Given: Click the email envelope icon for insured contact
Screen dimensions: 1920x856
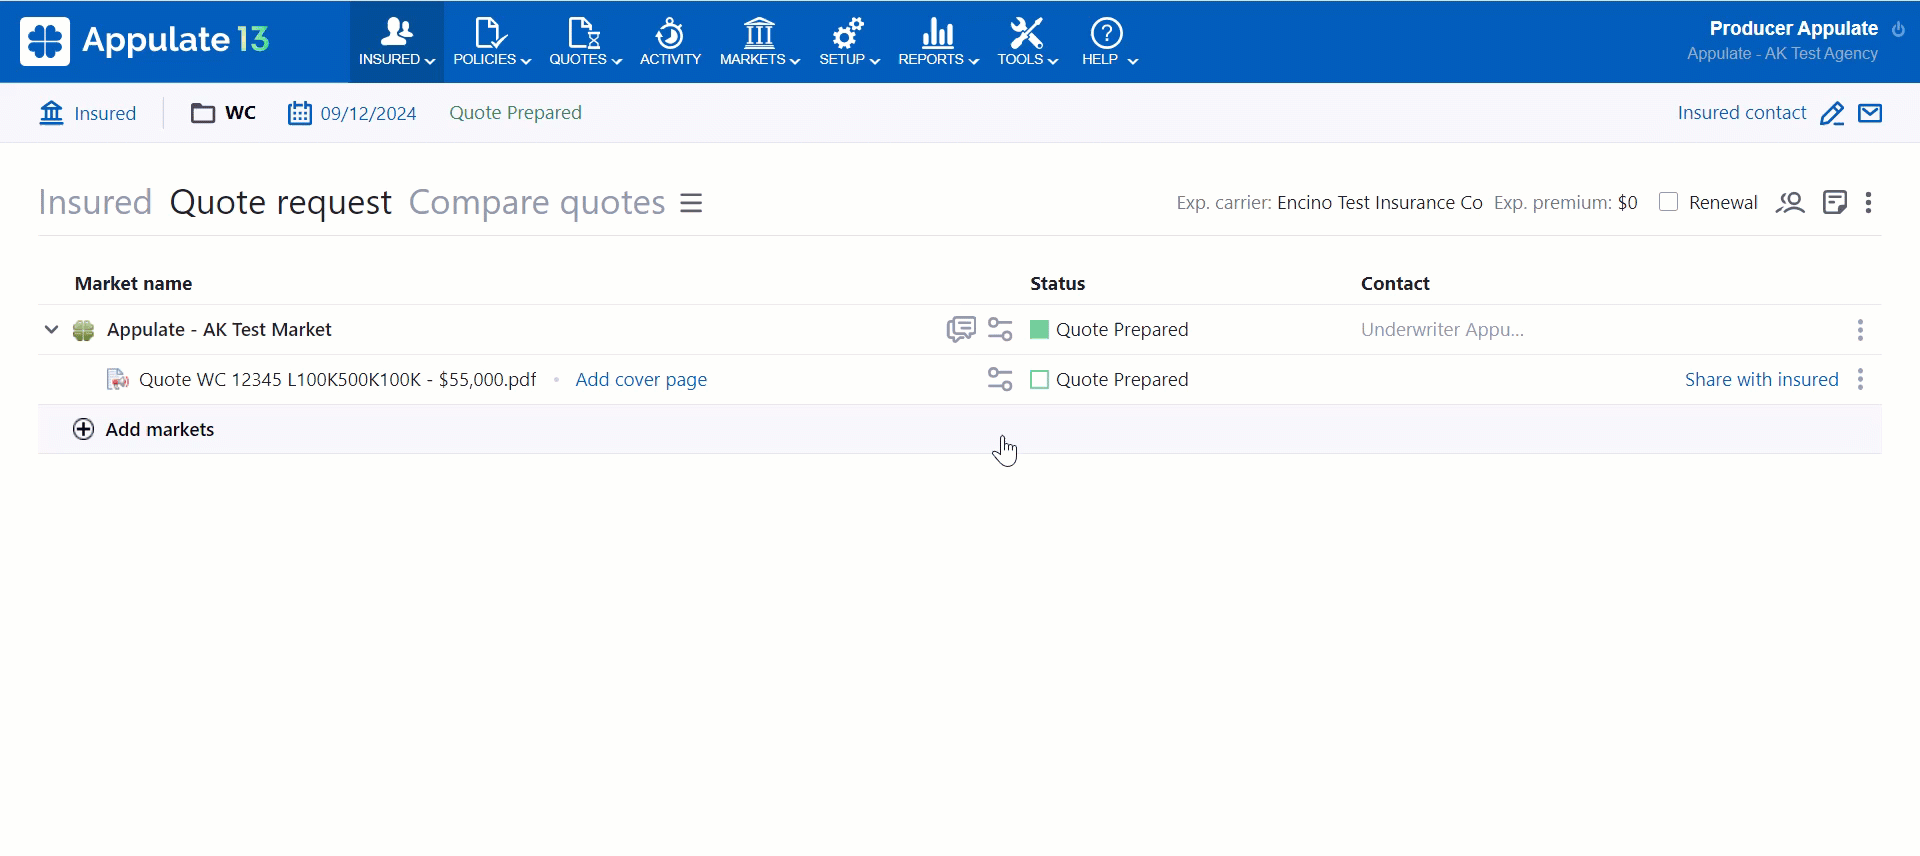Looking at the screenshot, I should (1870, 113).
